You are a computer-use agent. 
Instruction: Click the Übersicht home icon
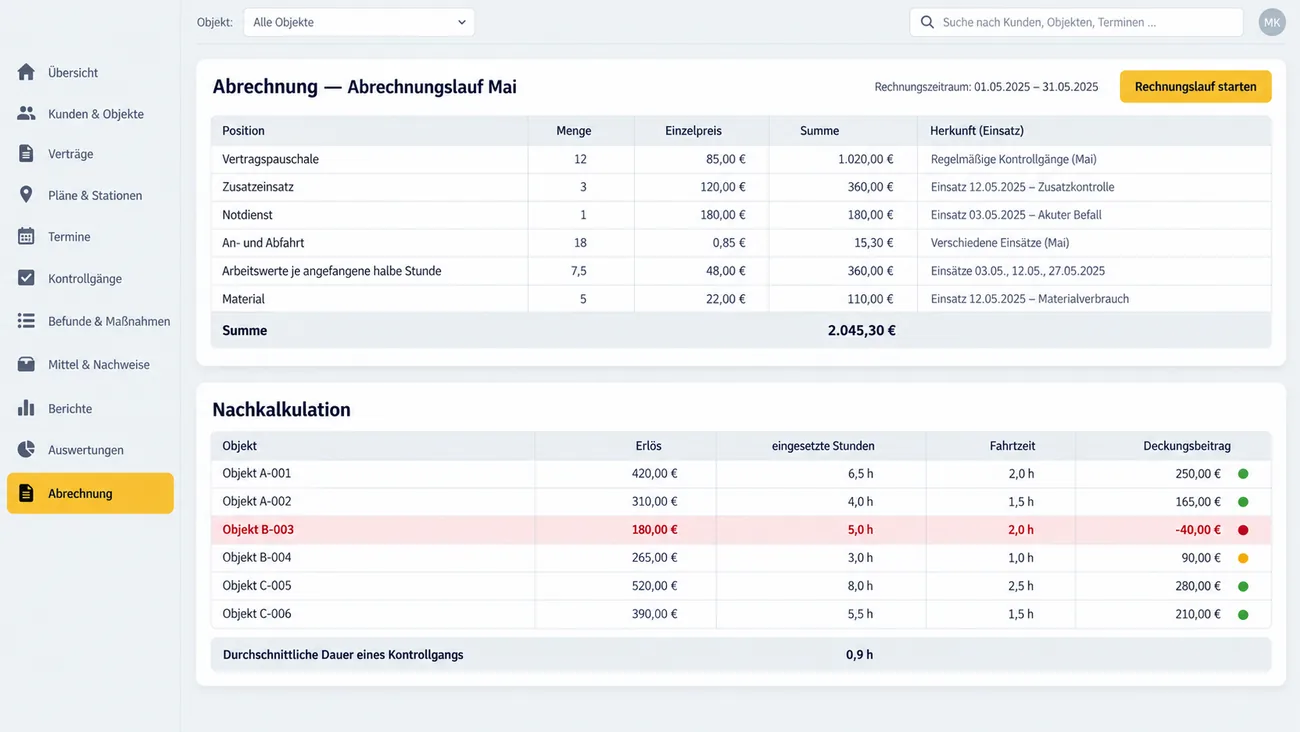pos(26,72)
